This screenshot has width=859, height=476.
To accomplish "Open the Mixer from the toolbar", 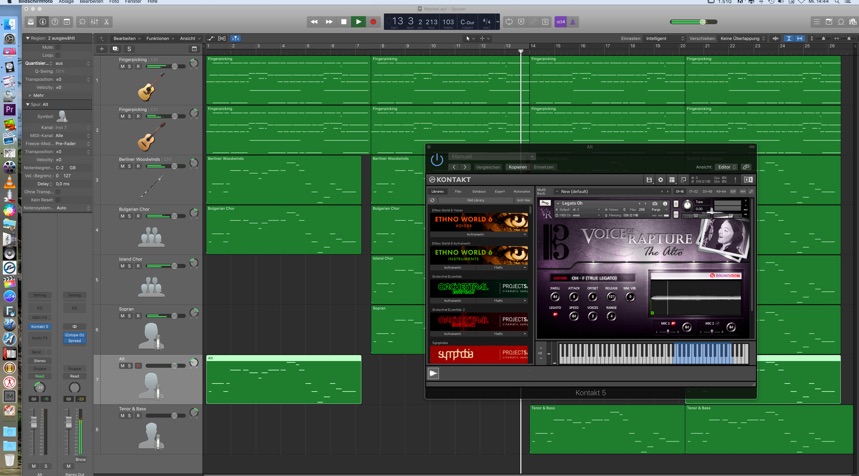I will [94, 22].
